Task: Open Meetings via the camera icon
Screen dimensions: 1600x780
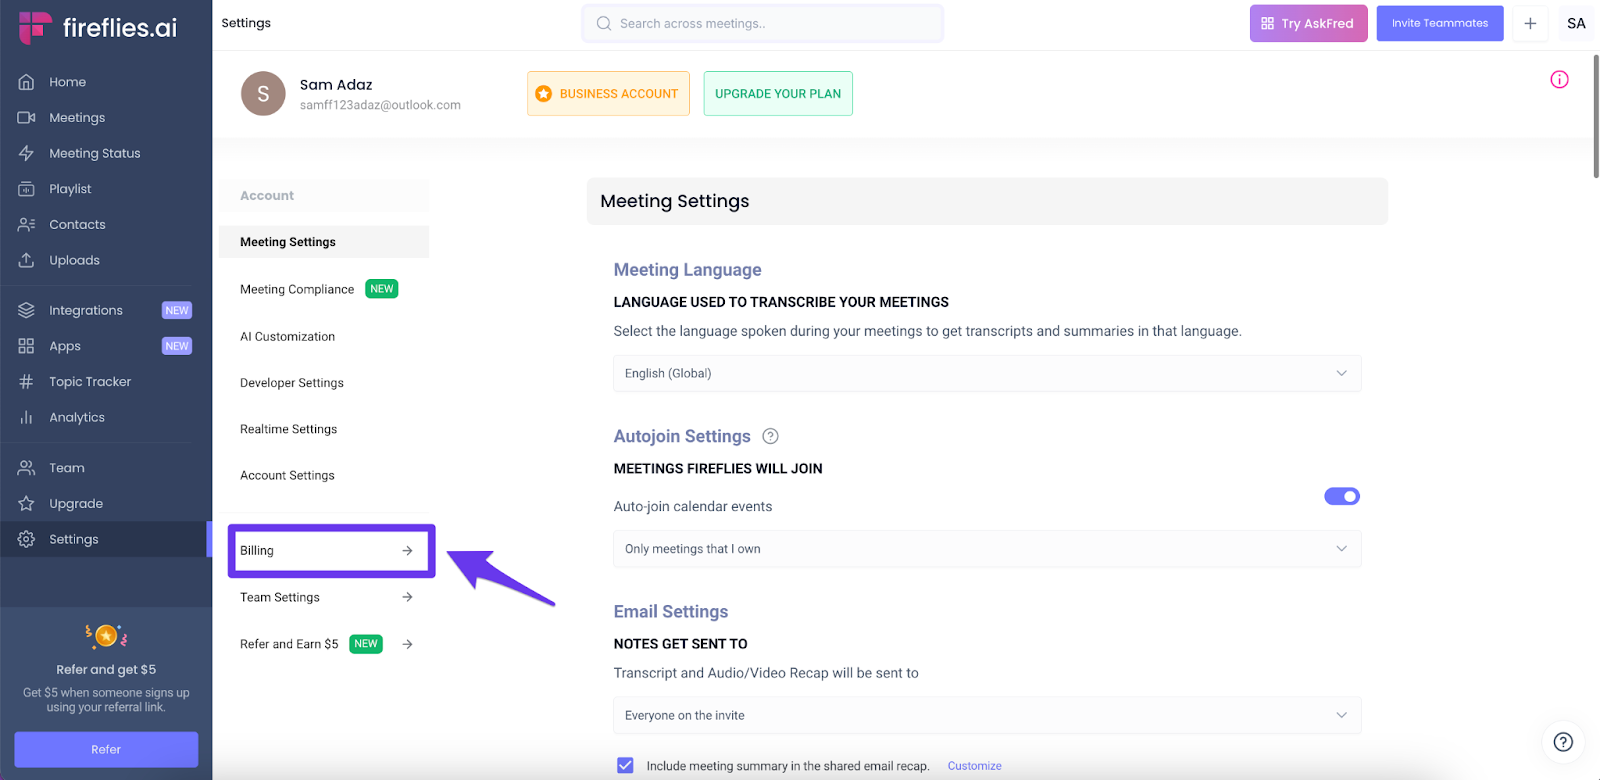Action: coord(26,118)
